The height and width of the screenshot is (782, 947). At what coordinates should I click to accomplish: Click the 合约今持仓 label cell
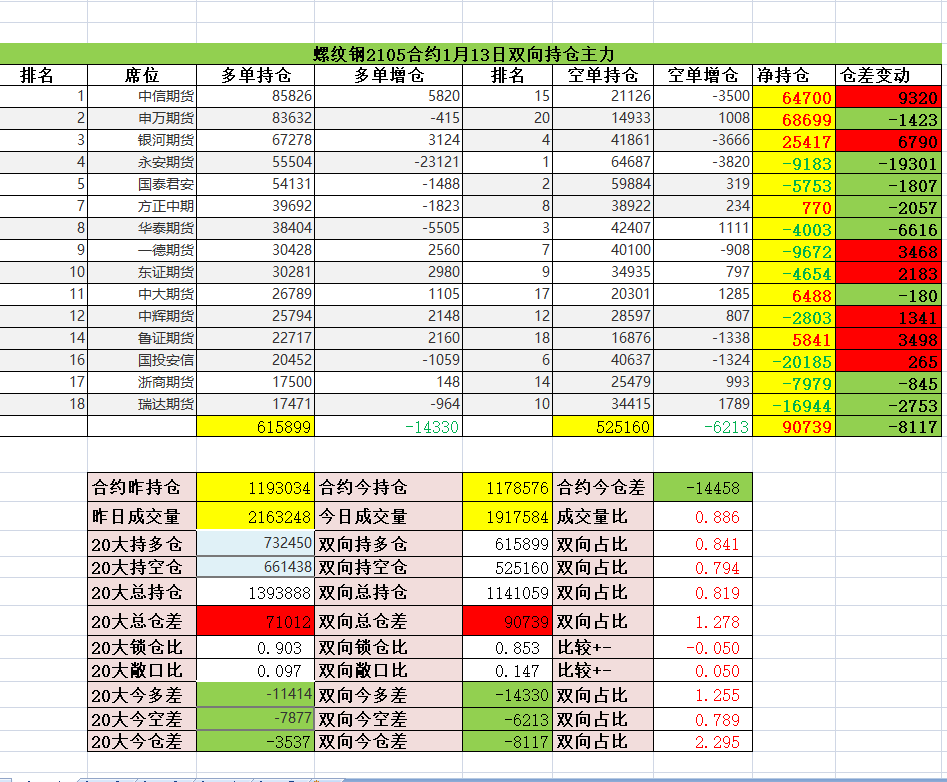pyautogui.click(x=388, y=487)
